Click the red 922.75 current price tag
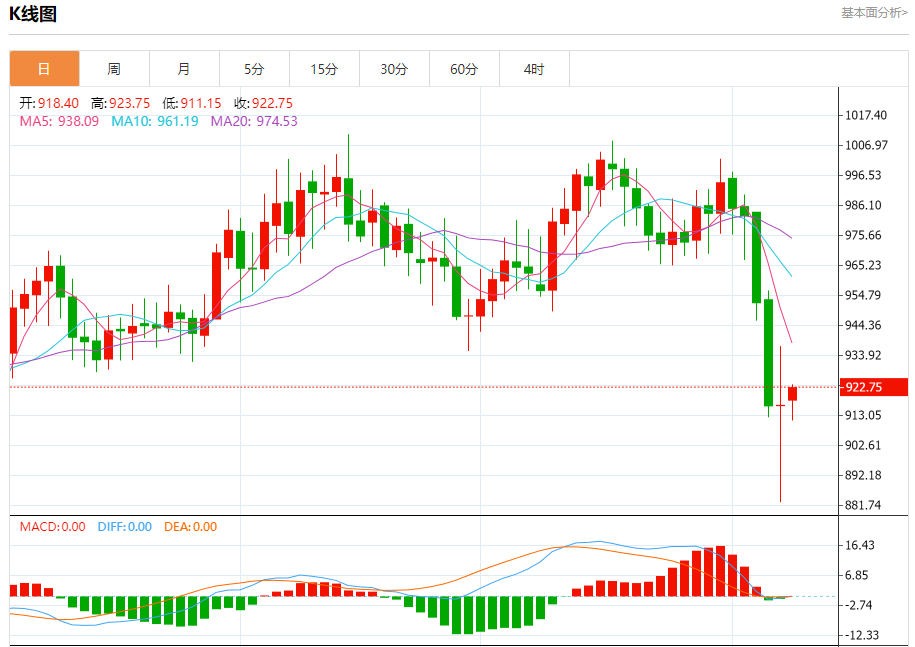 [x=874, y=387]
